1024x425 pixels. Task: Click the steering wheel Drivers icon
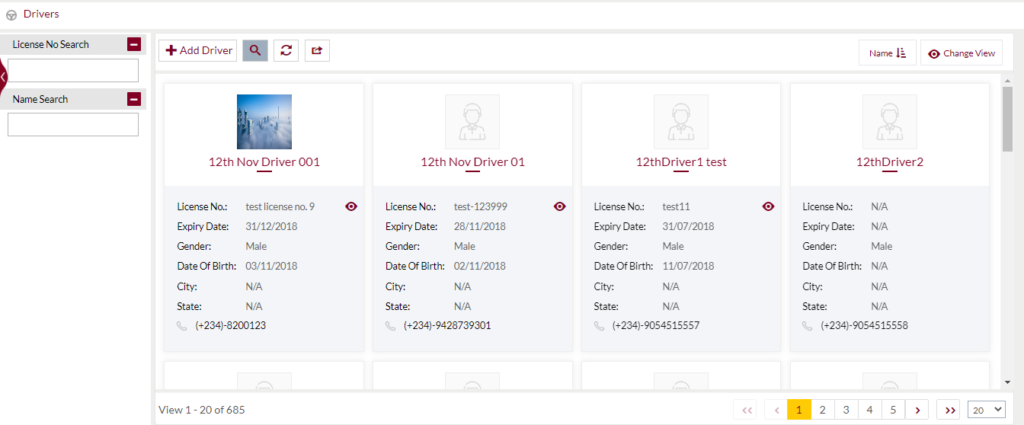(11, 14)
